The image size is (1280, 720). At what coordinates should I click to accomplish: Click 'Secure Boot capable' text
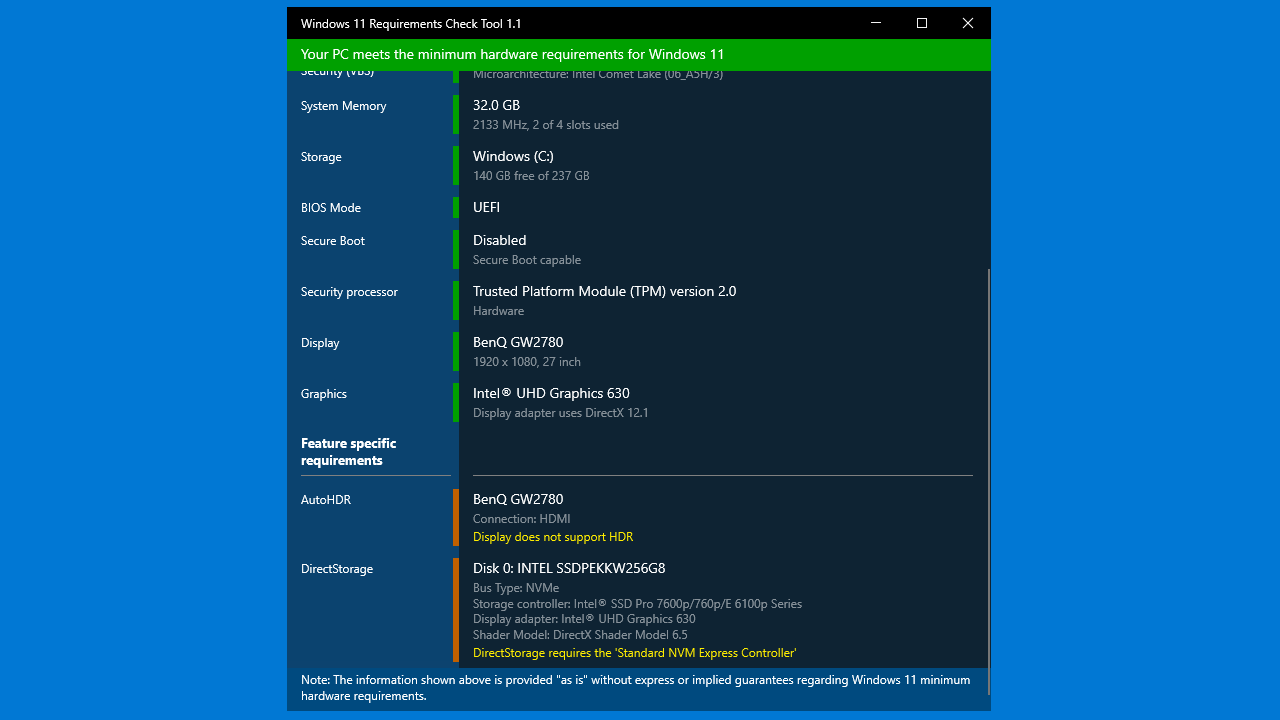click(527, 260)
